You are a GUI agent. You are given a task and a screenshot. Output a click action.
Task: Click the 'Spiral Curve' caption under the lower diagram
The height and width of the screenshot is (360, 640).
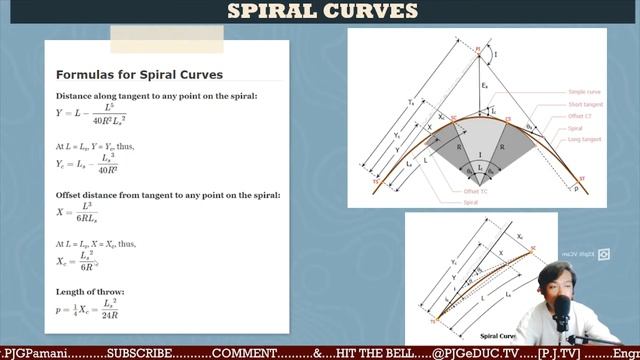[498, 336]
